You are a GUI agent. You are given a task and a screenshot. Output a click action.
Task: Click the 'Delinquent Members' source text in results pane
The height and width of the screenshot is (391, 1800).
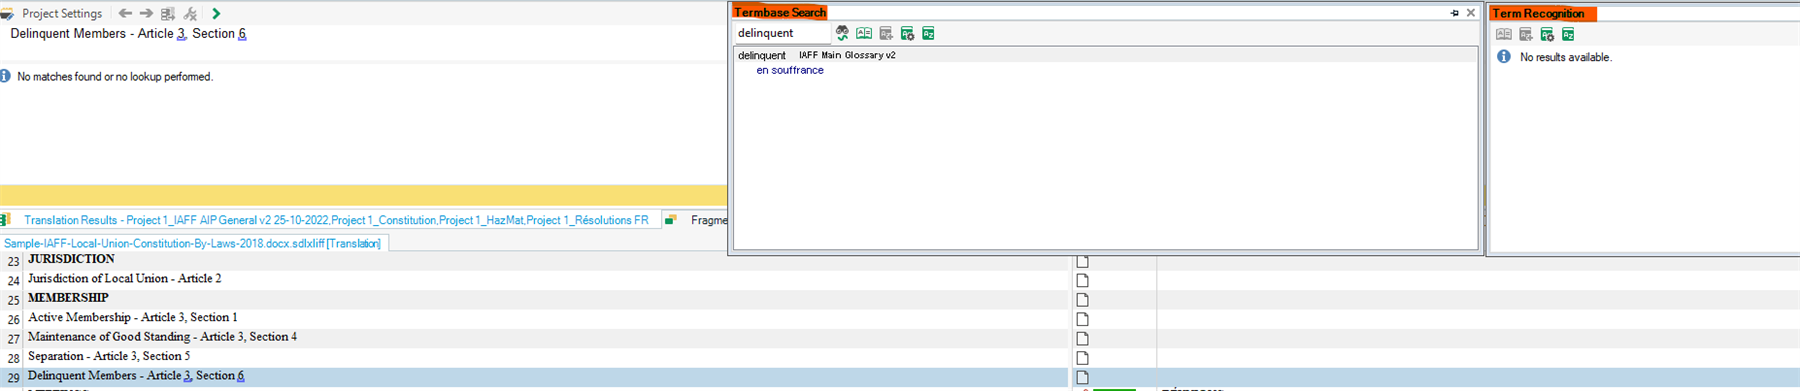tap(128, 33)
